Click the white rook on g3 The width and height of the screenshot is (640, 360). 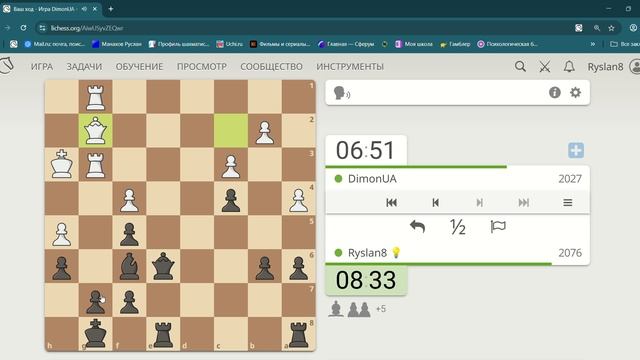96,165
